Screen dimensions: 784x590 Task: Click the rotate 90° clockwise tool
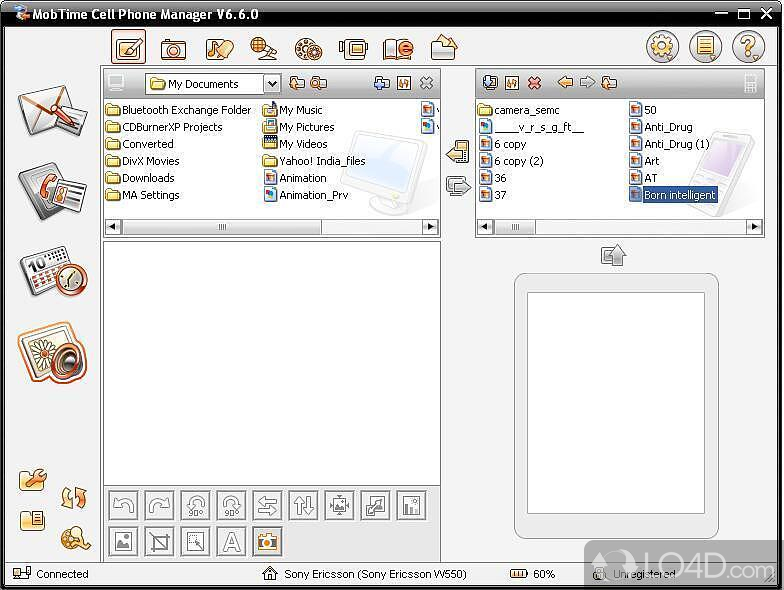231,506
